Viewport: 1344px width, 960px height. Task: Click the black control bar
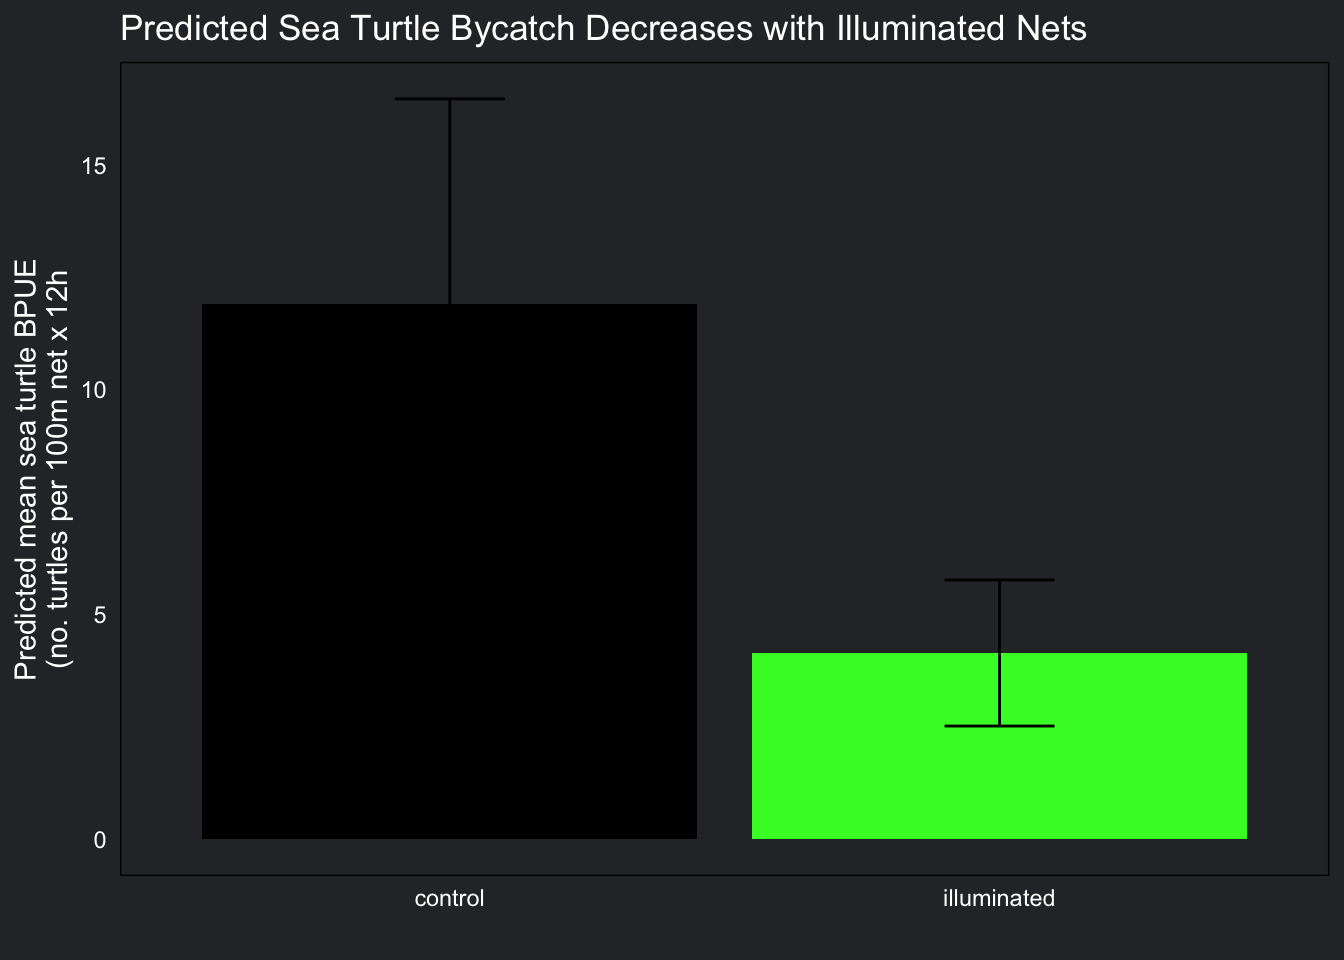tap(449, 570)
